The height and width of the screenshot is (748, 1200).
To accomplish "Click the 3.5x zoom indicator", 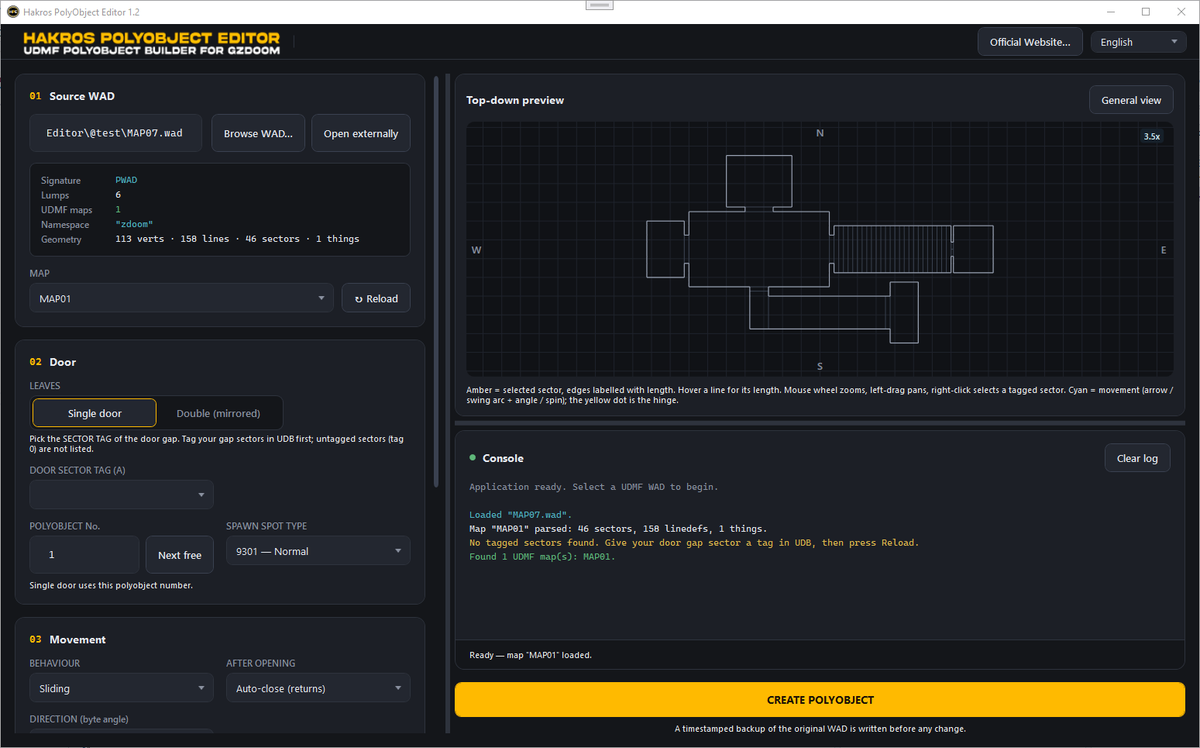I will pos(1152,136).
